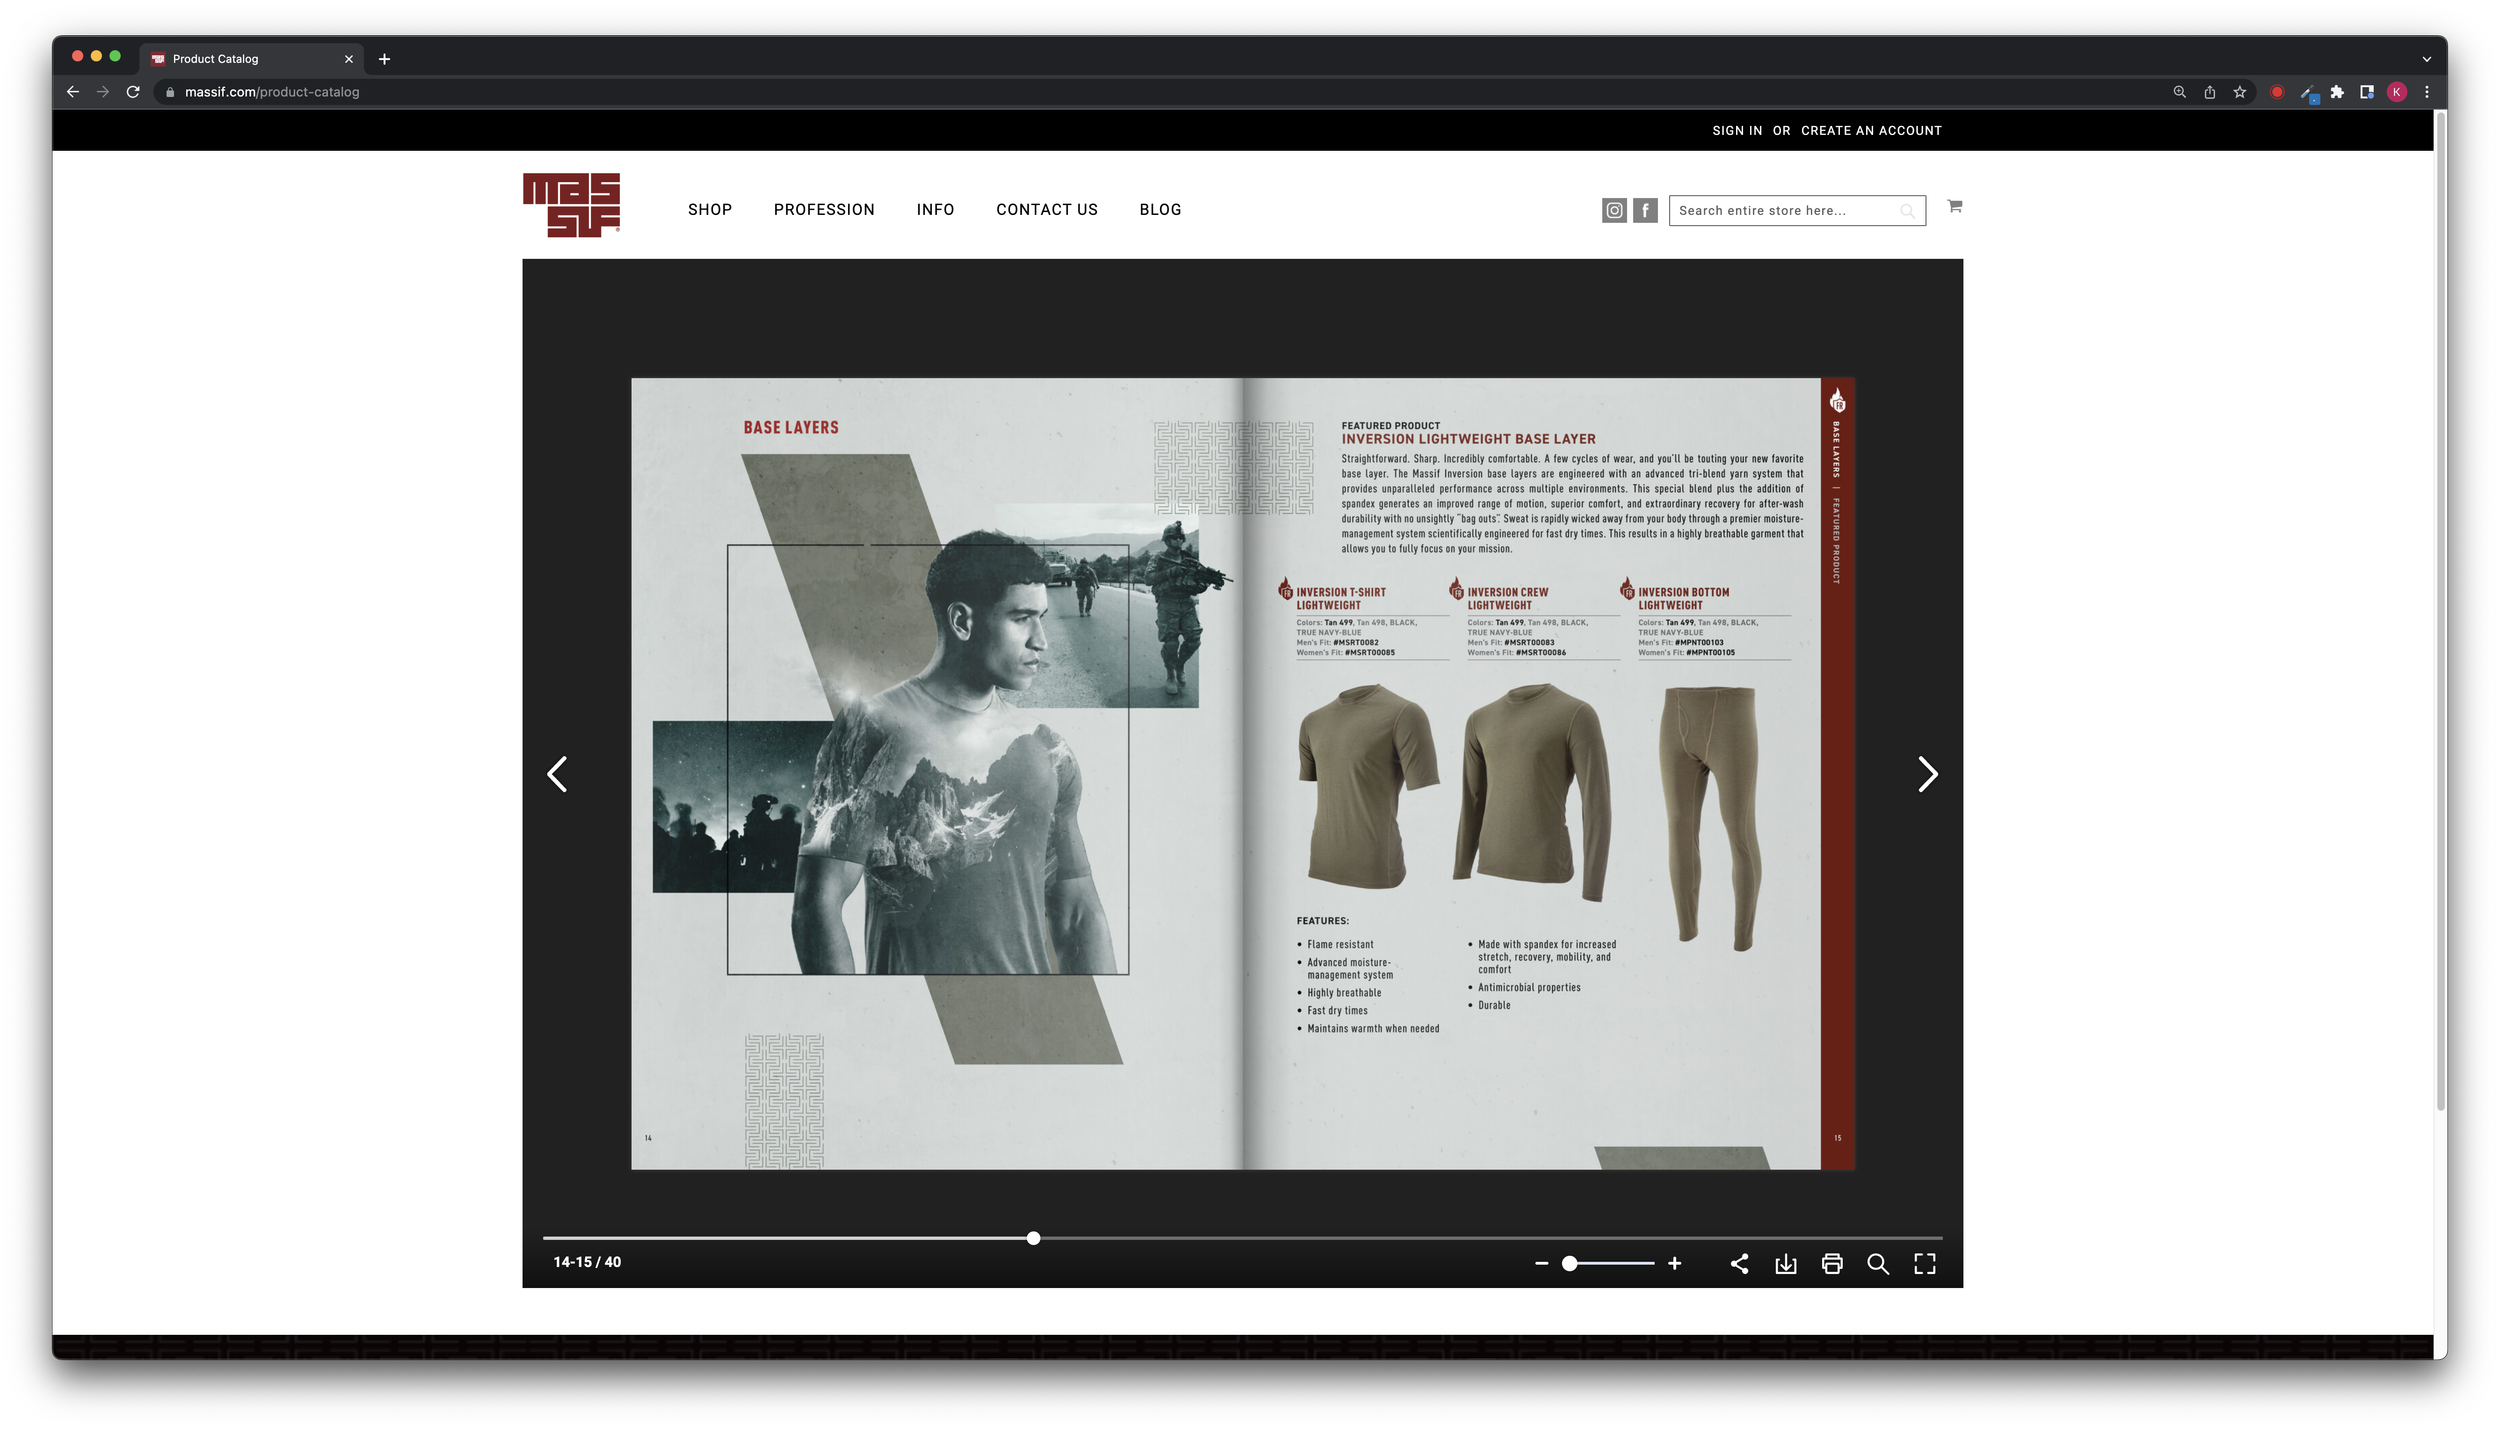Click the SIGN IN link
Image resolution: width=2500 pixels, height=1429 pixels.
pos(1737,131)
